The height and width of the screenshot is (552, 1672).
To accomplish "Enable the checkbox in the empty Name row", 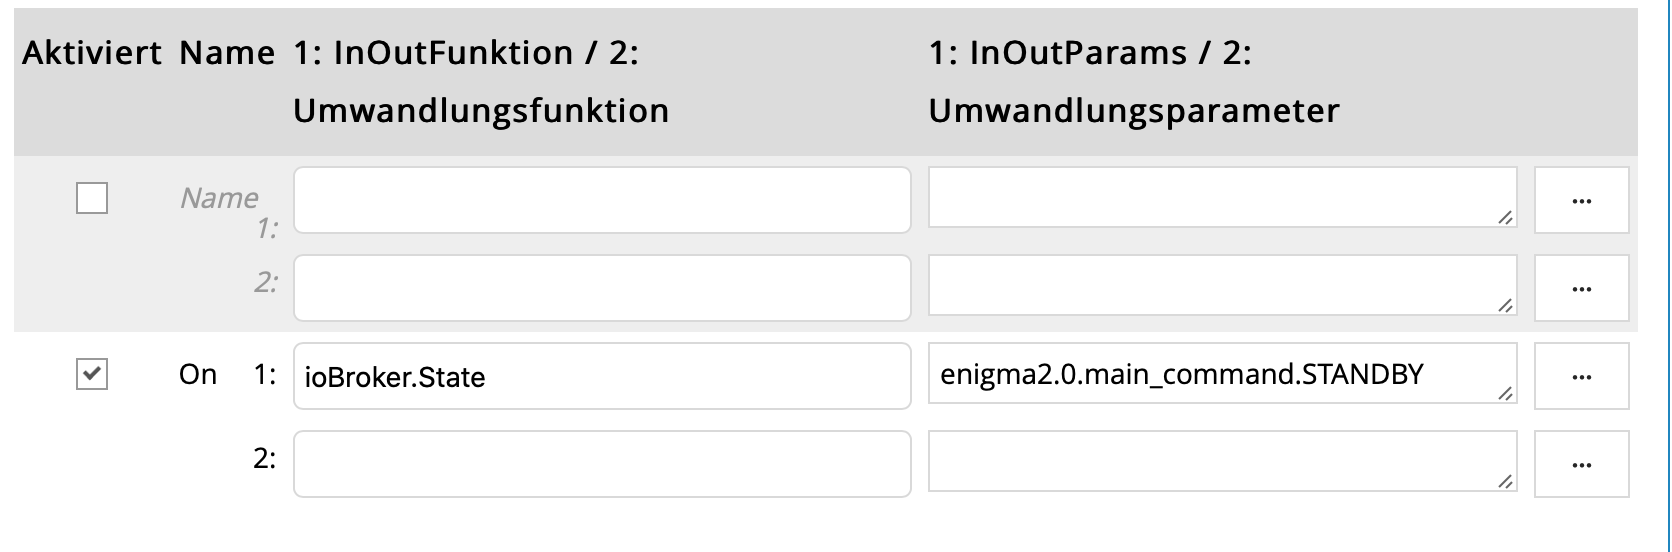I will pyautogui.click(x=92, y=198).
